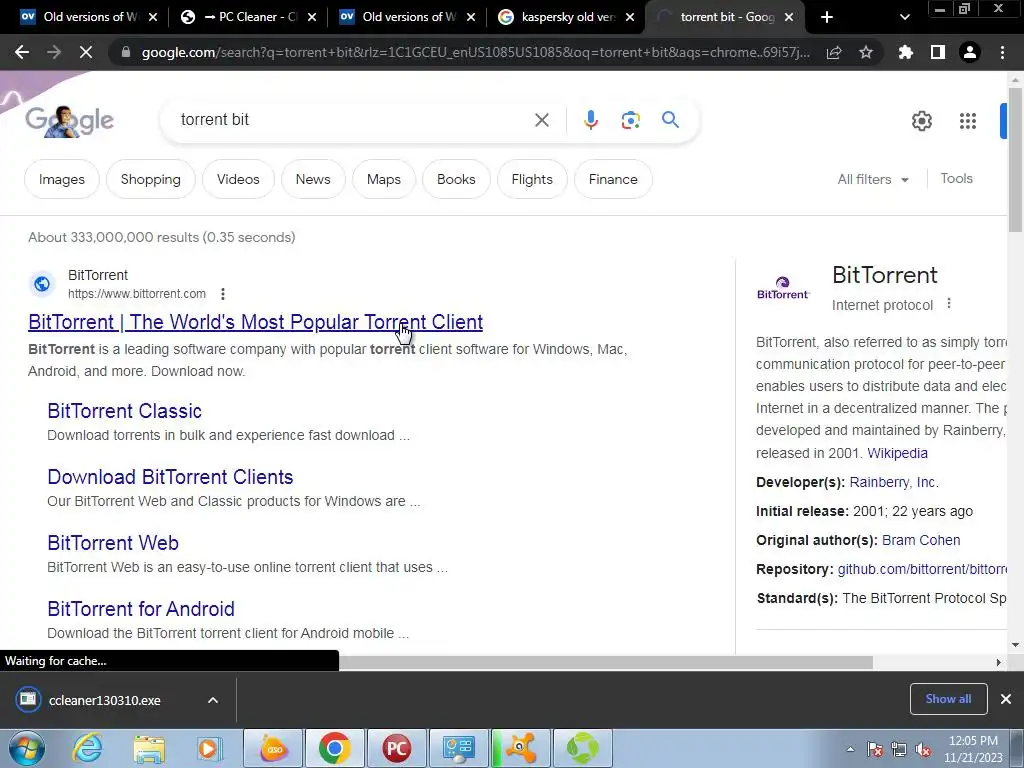
Task: Search by image with the camera lens icon
Action: tap(630, 120)
